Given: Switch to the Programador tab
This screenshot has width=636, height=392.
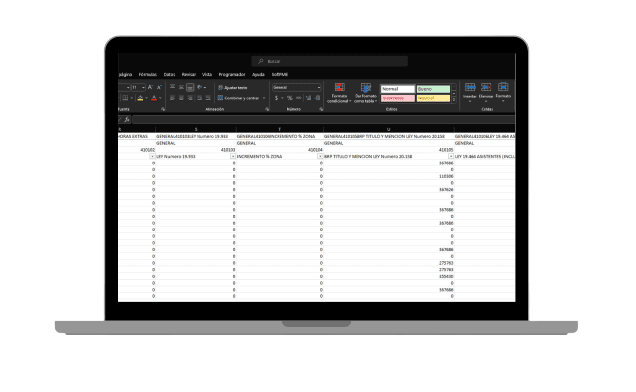Looking at the screenshot, I should [x=232, y=75].
